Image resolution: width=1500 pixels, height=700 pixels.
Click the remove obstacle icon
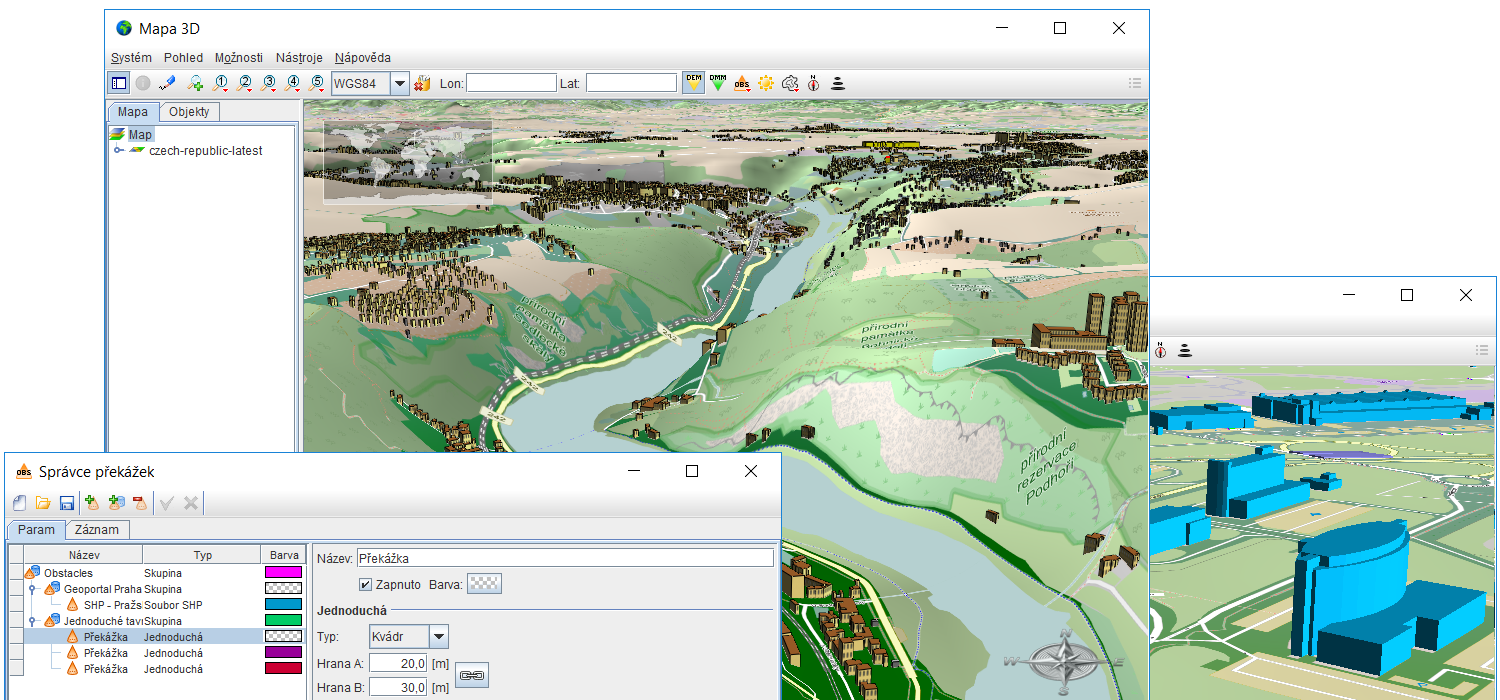click(x=140, y=503)
